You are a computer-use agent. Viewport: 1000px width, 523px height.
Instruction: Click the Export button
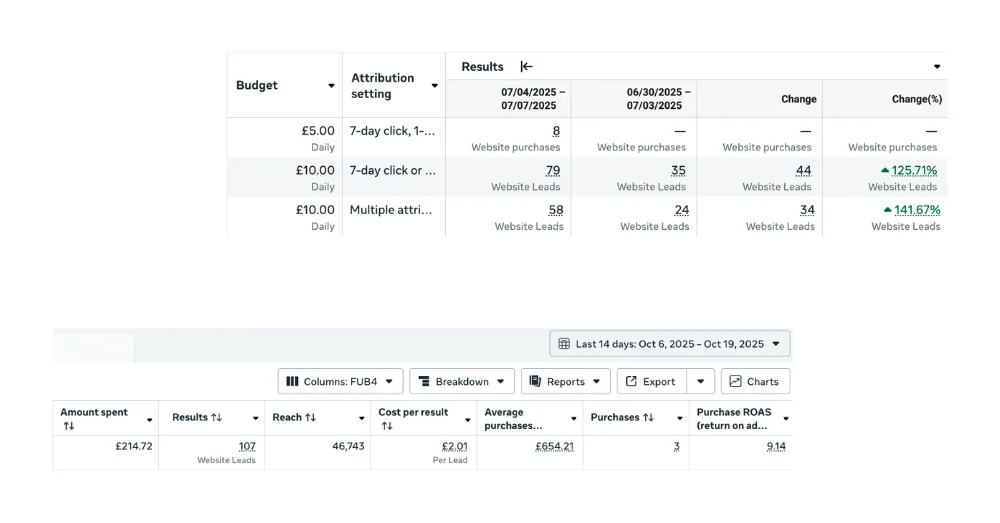(x=650, y=381)
